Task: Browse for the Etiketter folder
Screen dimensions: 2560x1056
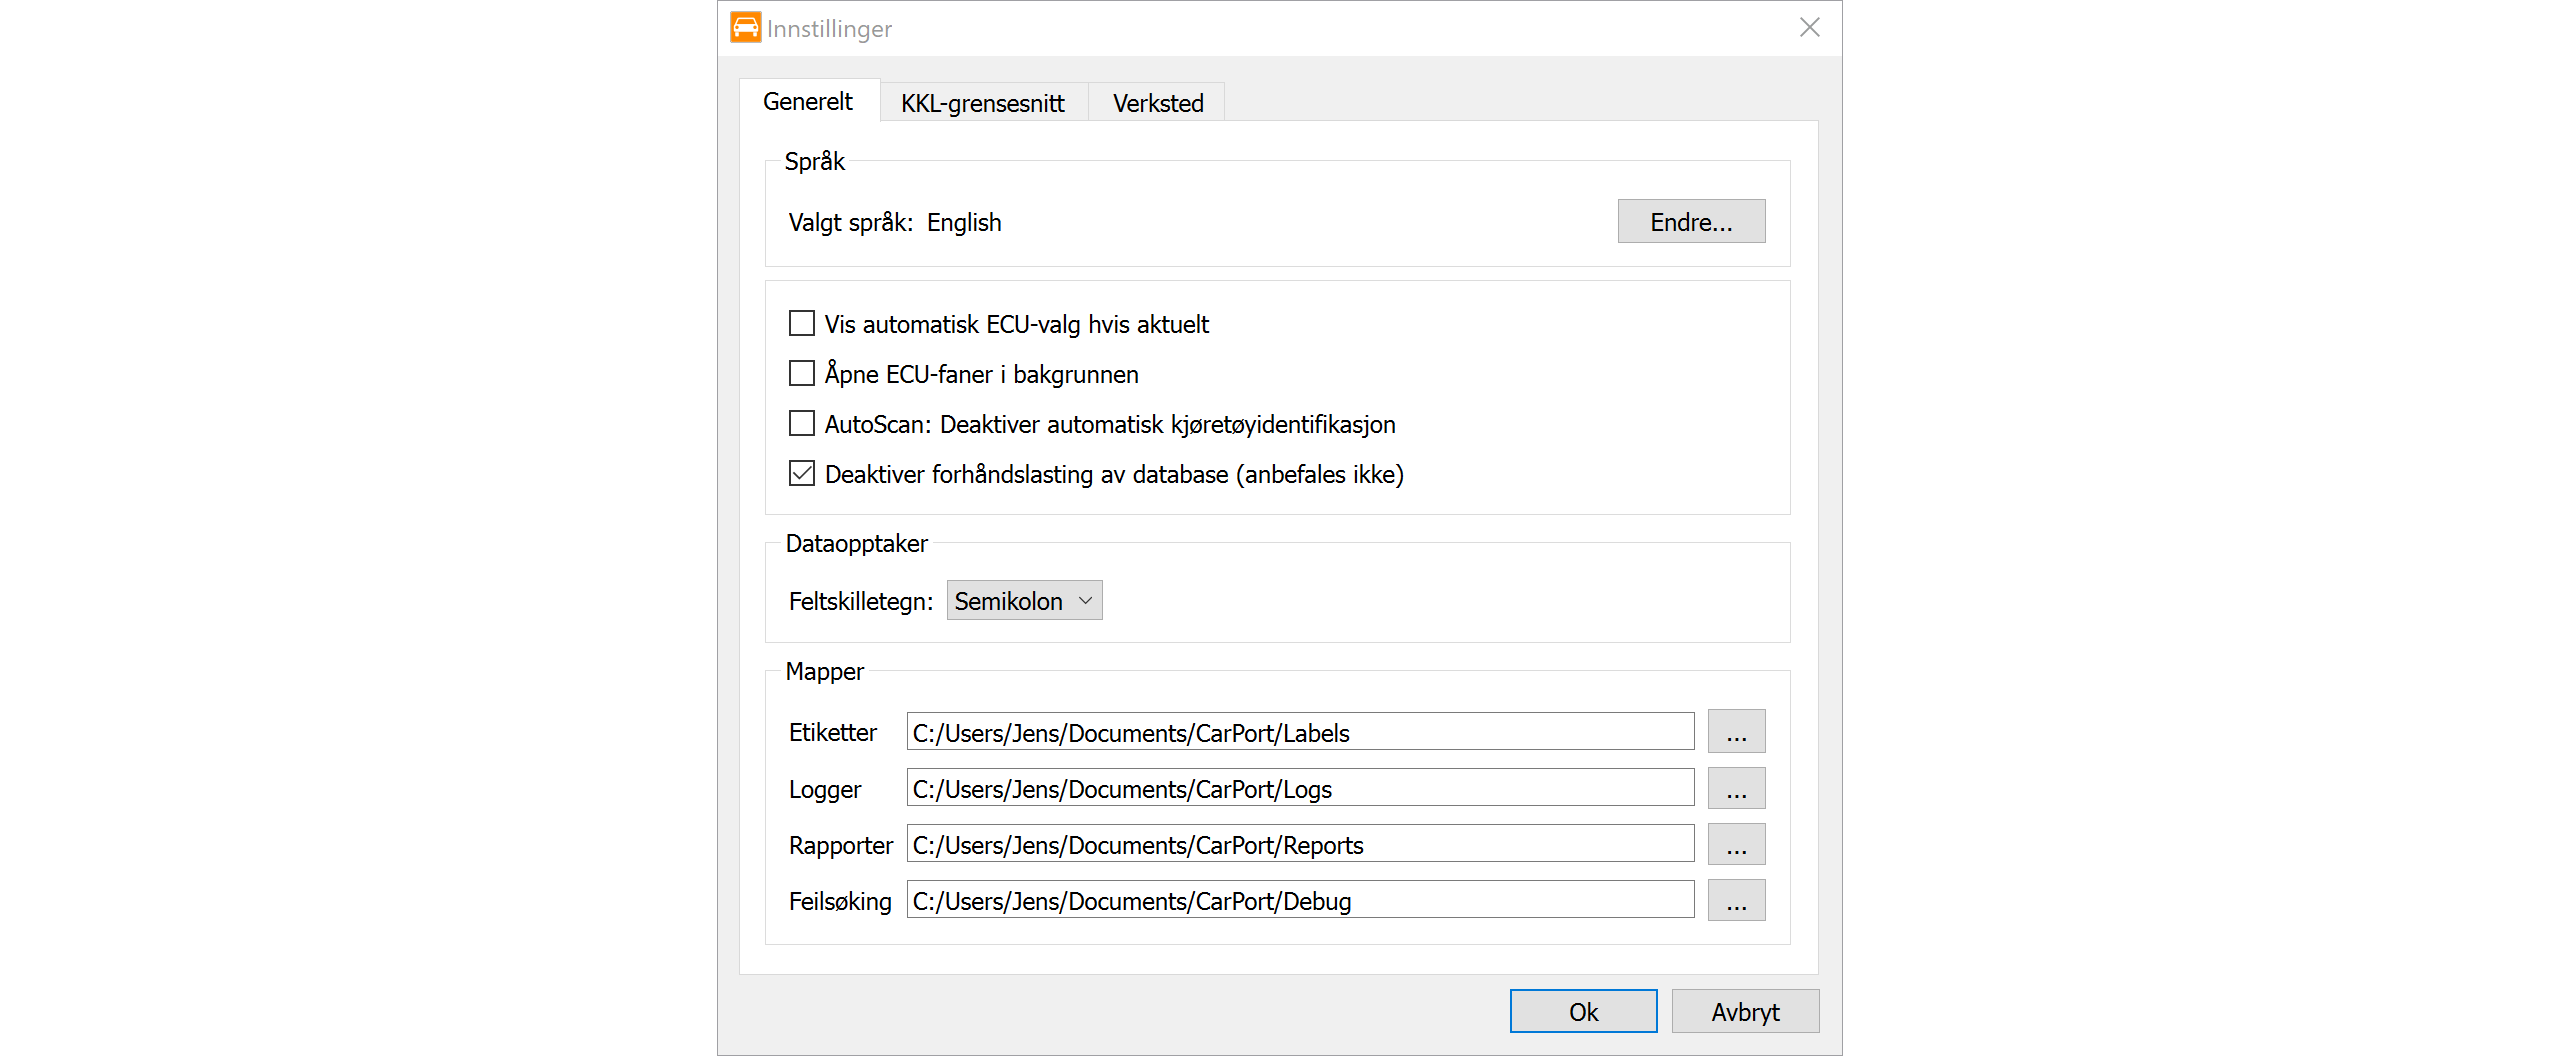Action: pyautogui.click(x=1736, y=732)
